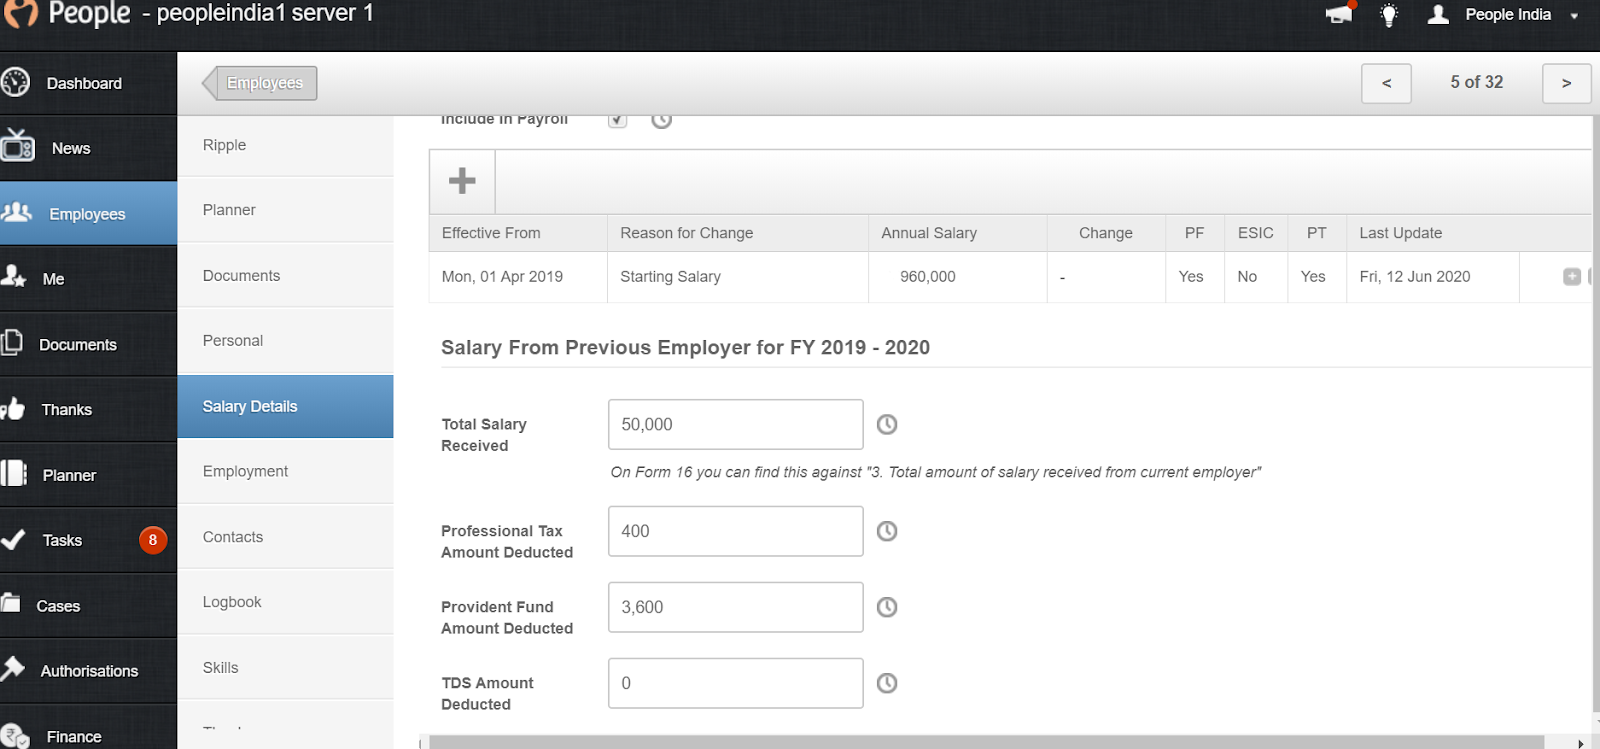This screenshot has width=1600, height=749.
Task: Click the Authorisations gavel icon
Action: (12, 667)
